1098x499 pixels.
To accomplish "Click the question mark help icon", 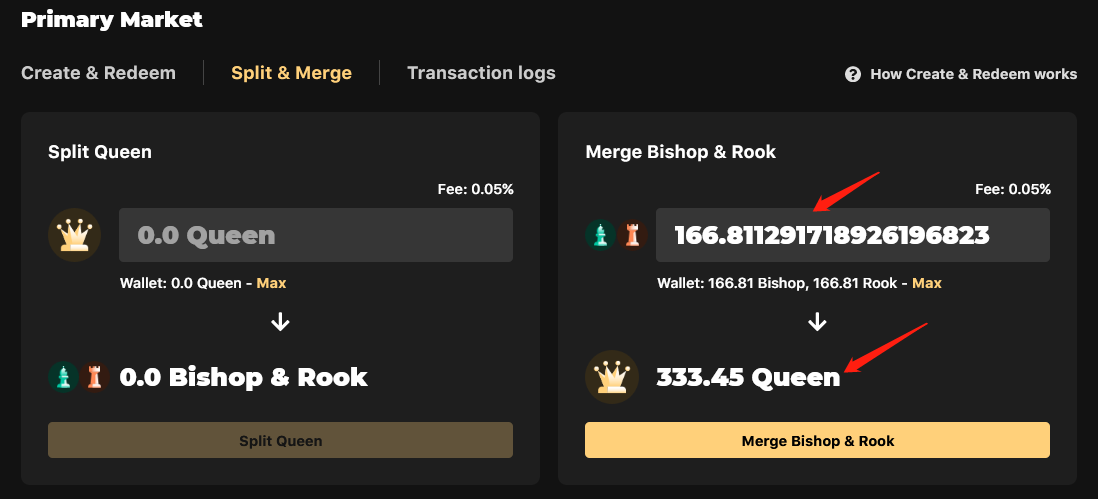I will click(853, 74).
